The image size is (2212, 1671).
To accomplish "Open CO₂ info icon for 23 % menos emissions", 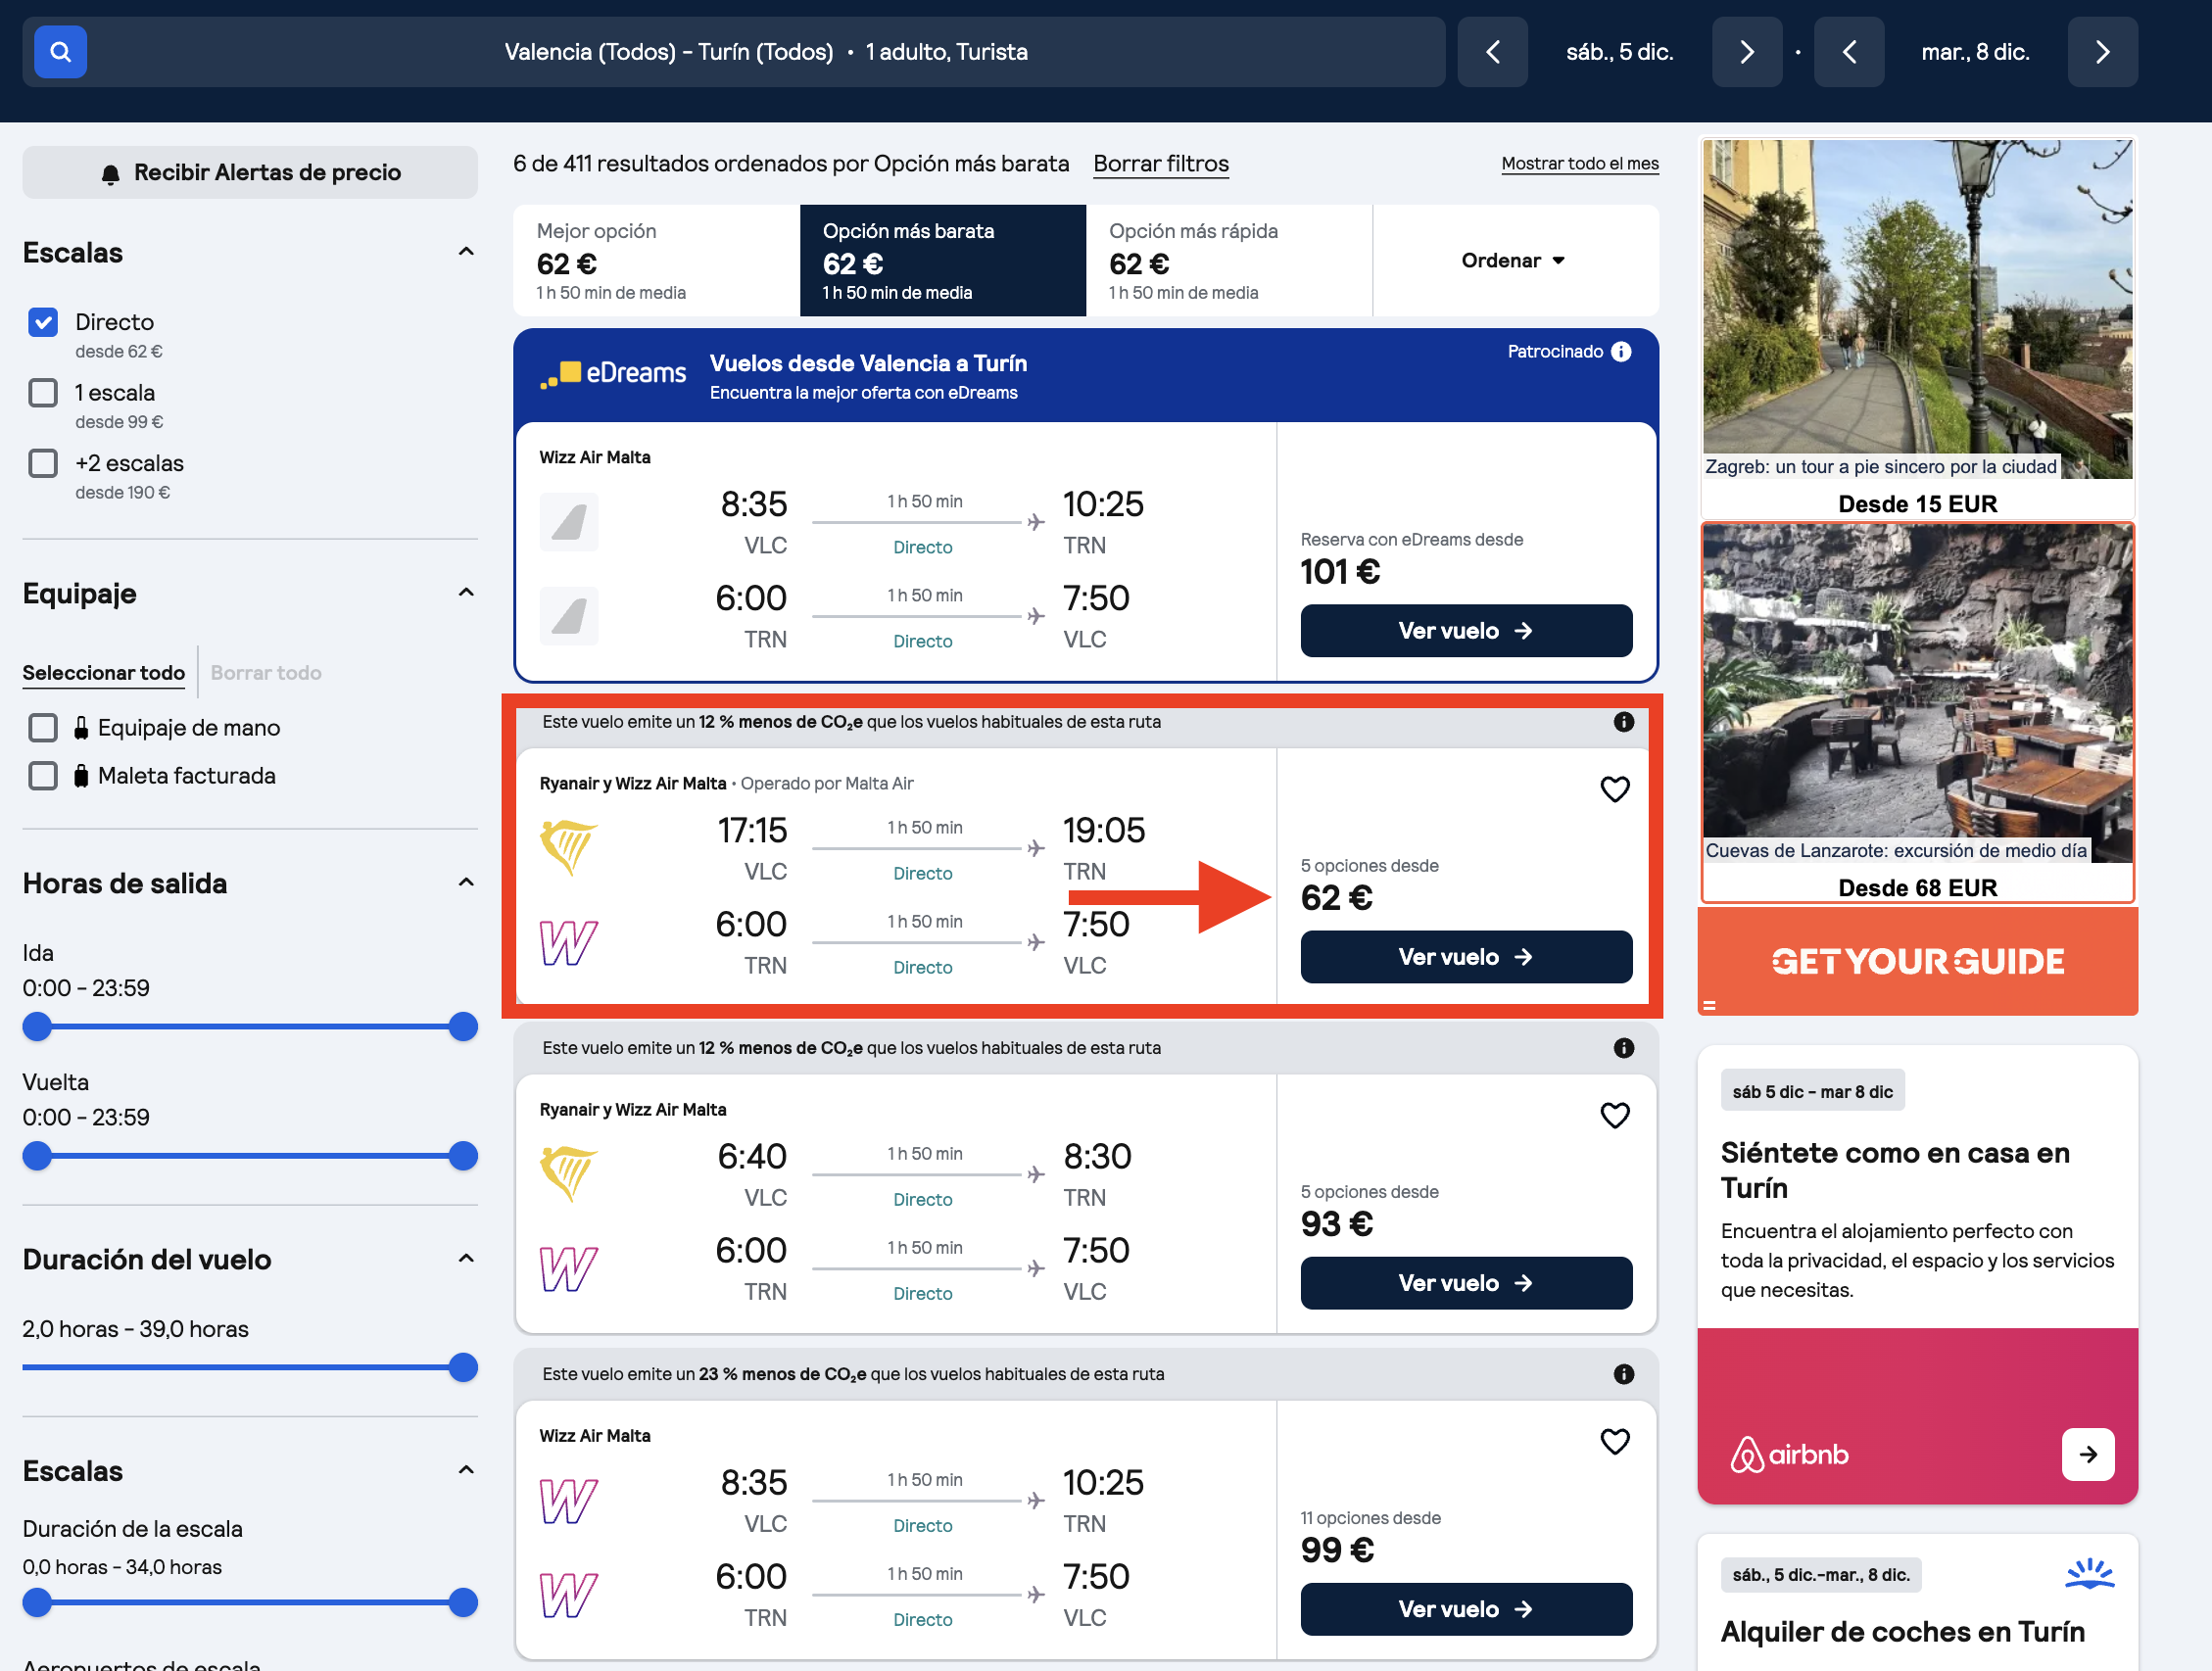I will 1624,1374.
